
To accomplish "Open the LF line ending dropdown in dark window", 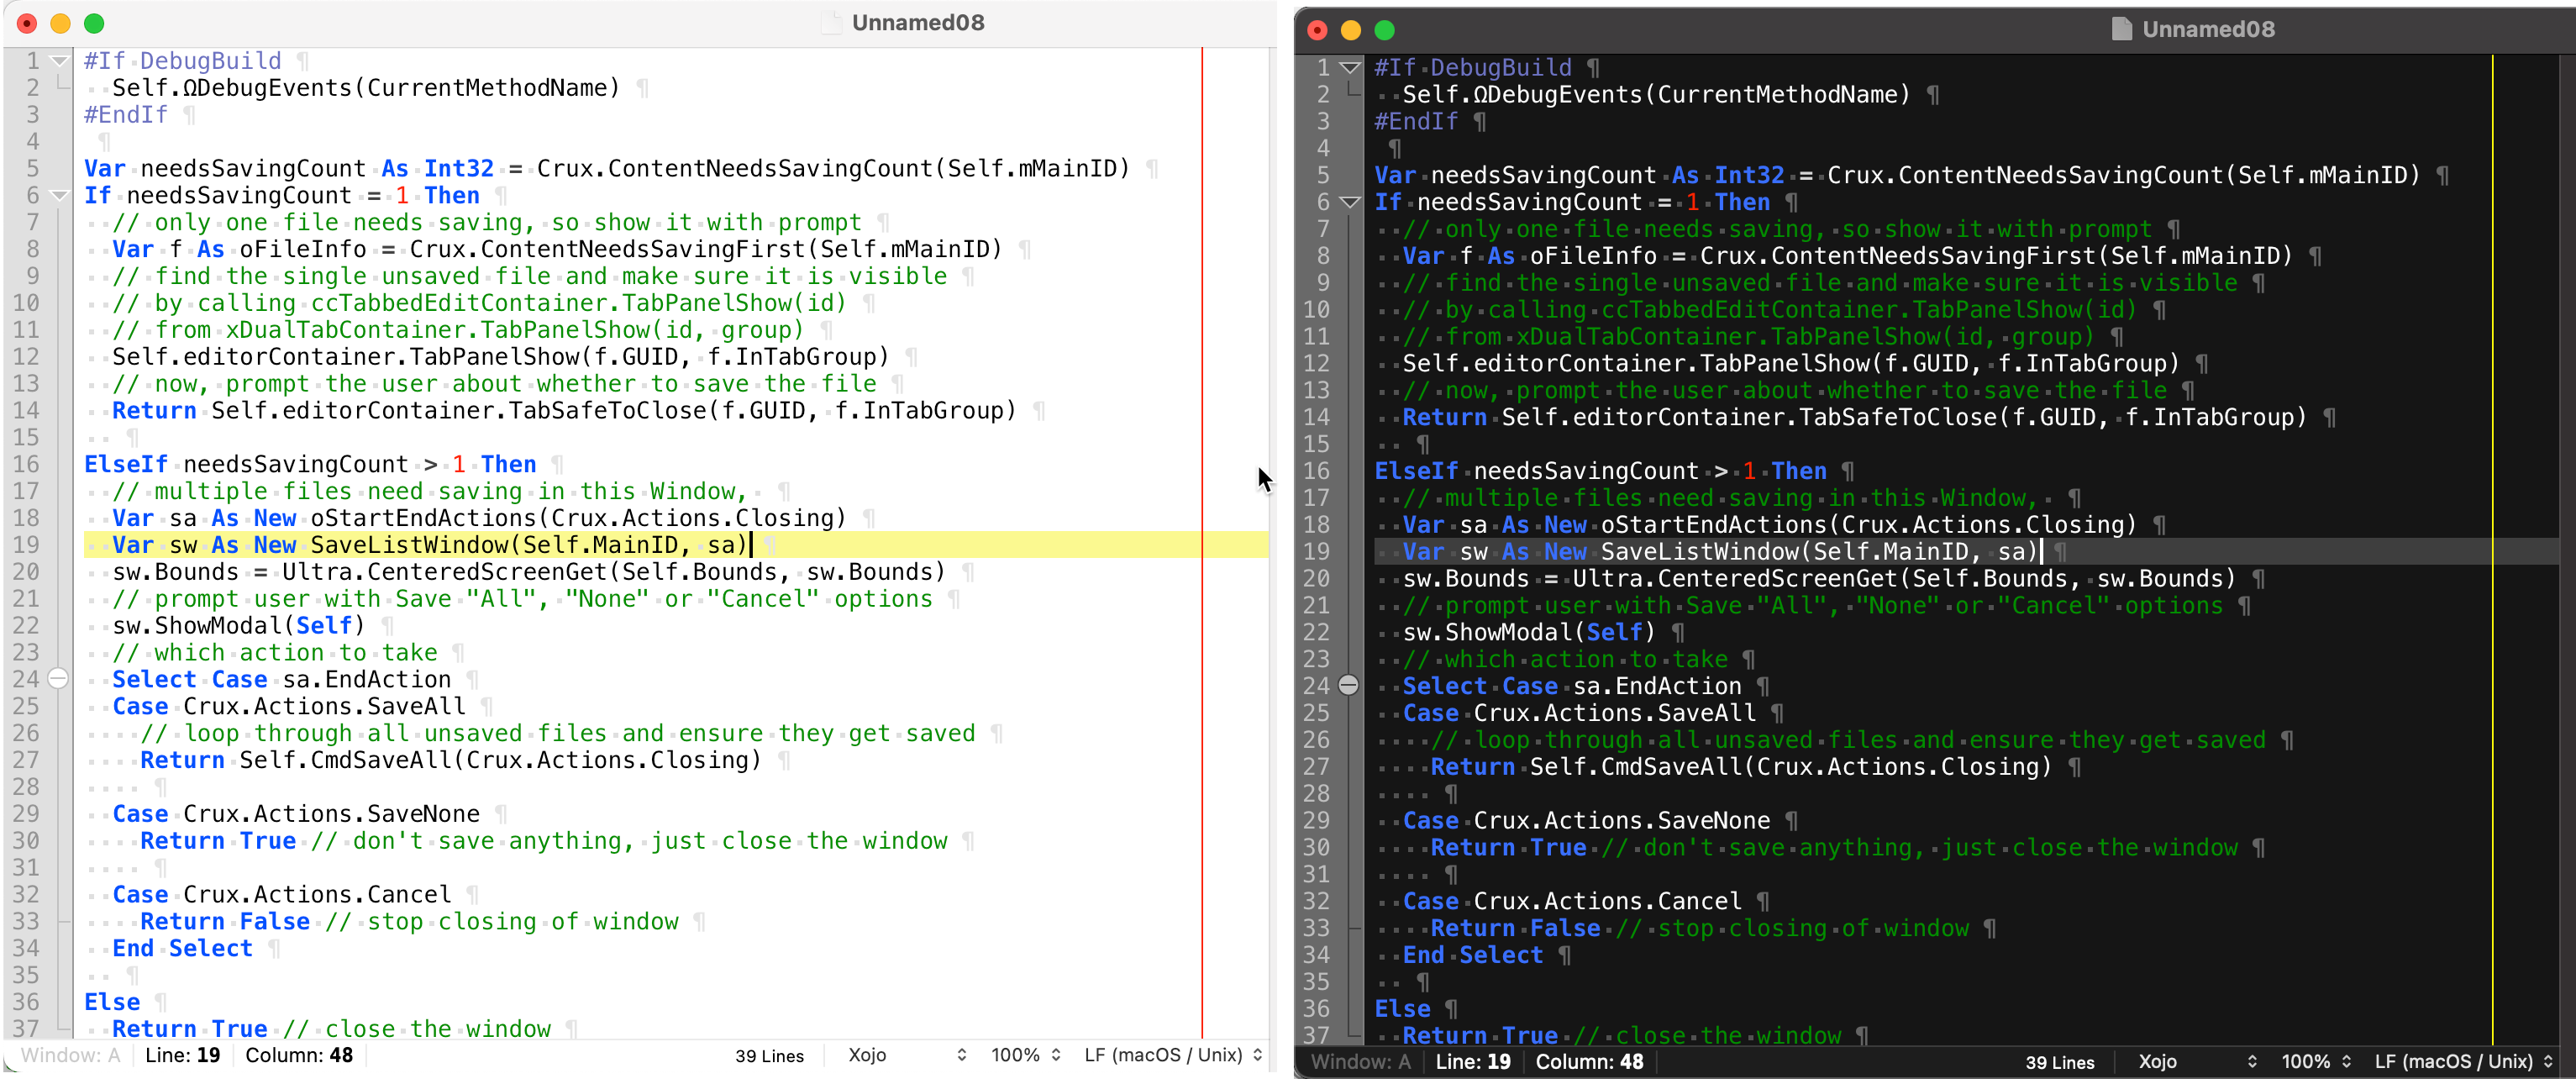I will (2464, 1062).
